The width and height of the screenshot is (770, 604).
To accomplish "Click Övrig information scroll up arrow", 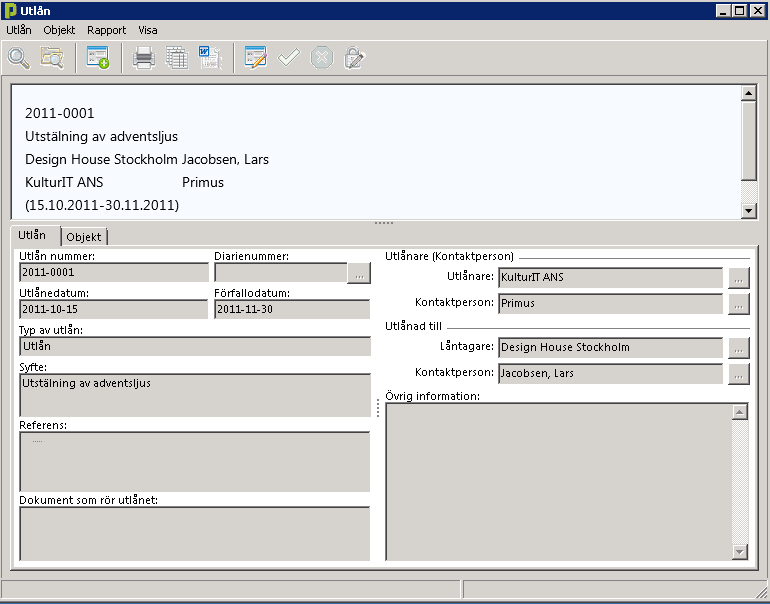I will pyautogui.click(x=740, y=412).
